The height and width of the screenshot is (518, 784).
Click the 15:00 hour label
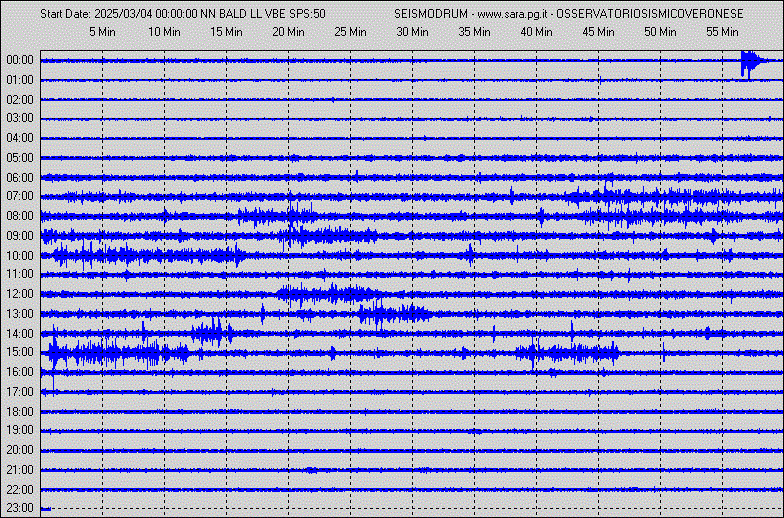[20, 352]
